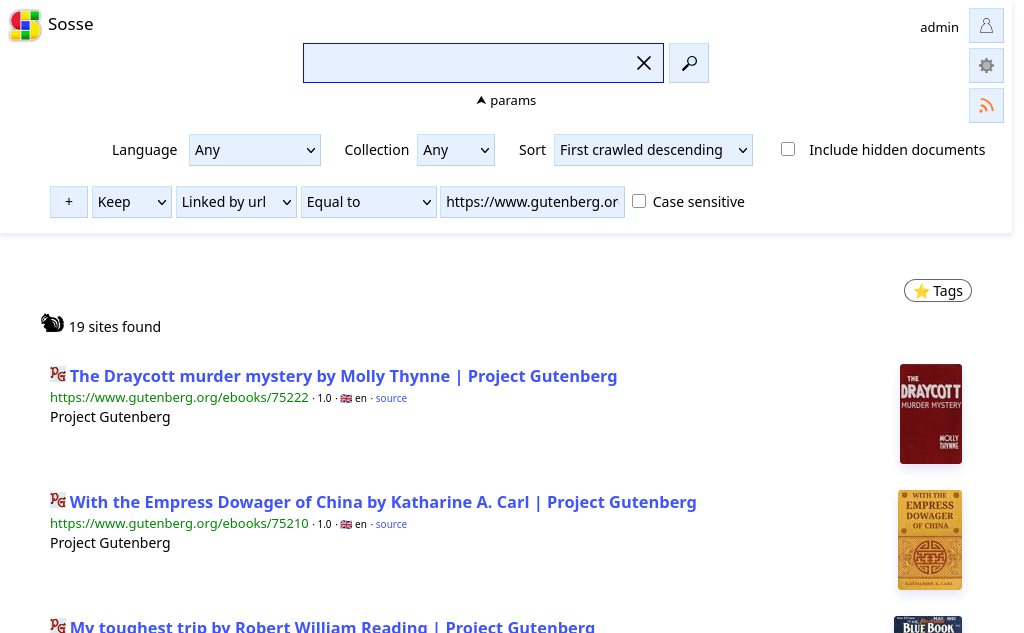Image resolution: width=1024 pixels, height=633 pixels.
Task: Open My toughest trip result title
Action: pos(332,626)
